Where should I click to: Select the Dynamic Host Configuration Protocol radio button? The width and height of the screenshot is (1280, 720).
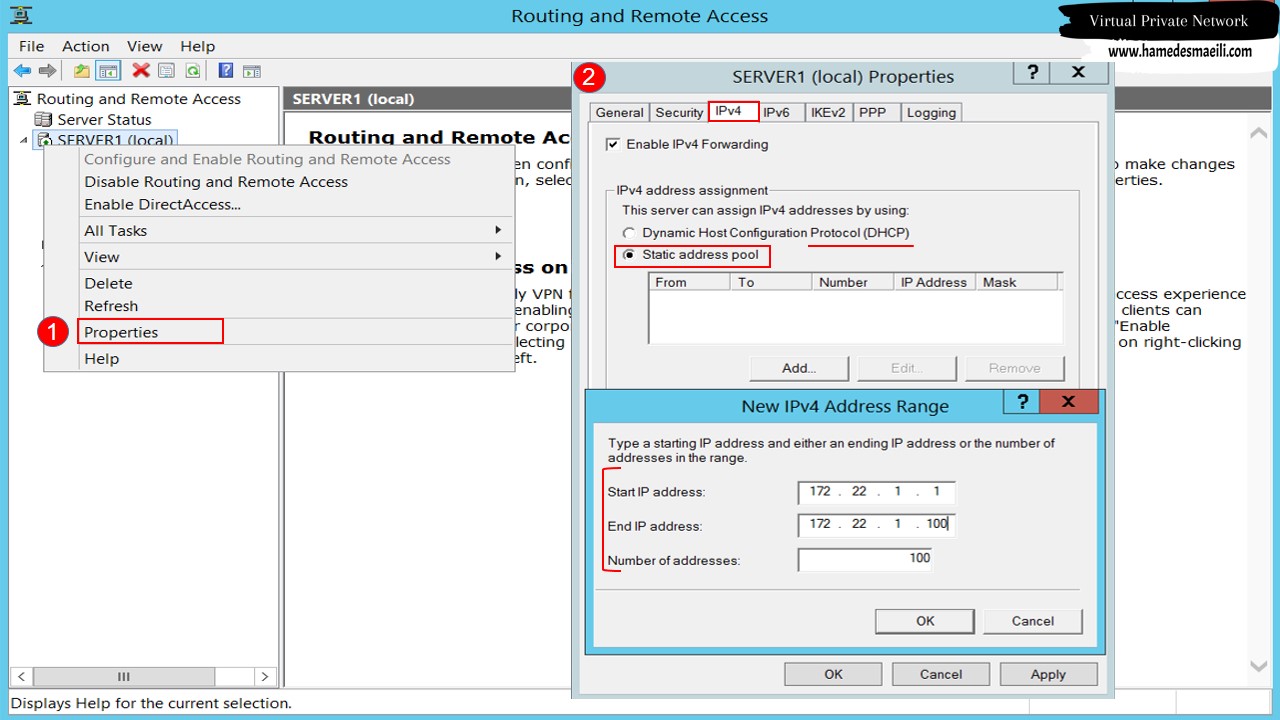coord(629,233)
